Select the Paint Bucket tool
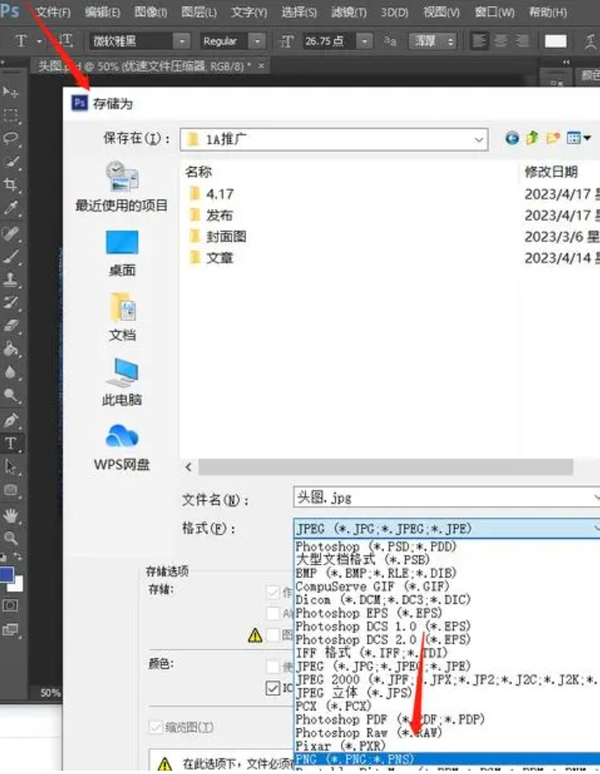 pyautogui.click(x=10, y=349)
